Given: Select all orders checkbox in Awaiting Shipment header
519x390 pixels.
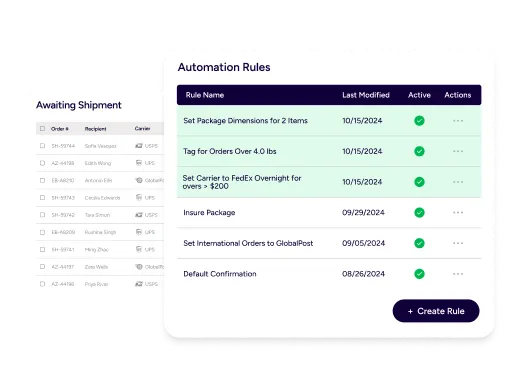Looking at the screenshot, I should tap(42, 129).
